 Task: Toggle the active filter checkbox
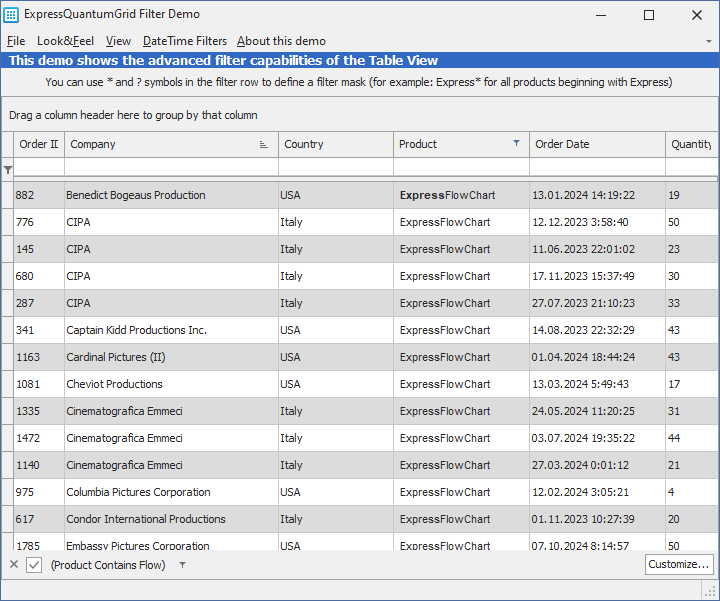(34, 565)
